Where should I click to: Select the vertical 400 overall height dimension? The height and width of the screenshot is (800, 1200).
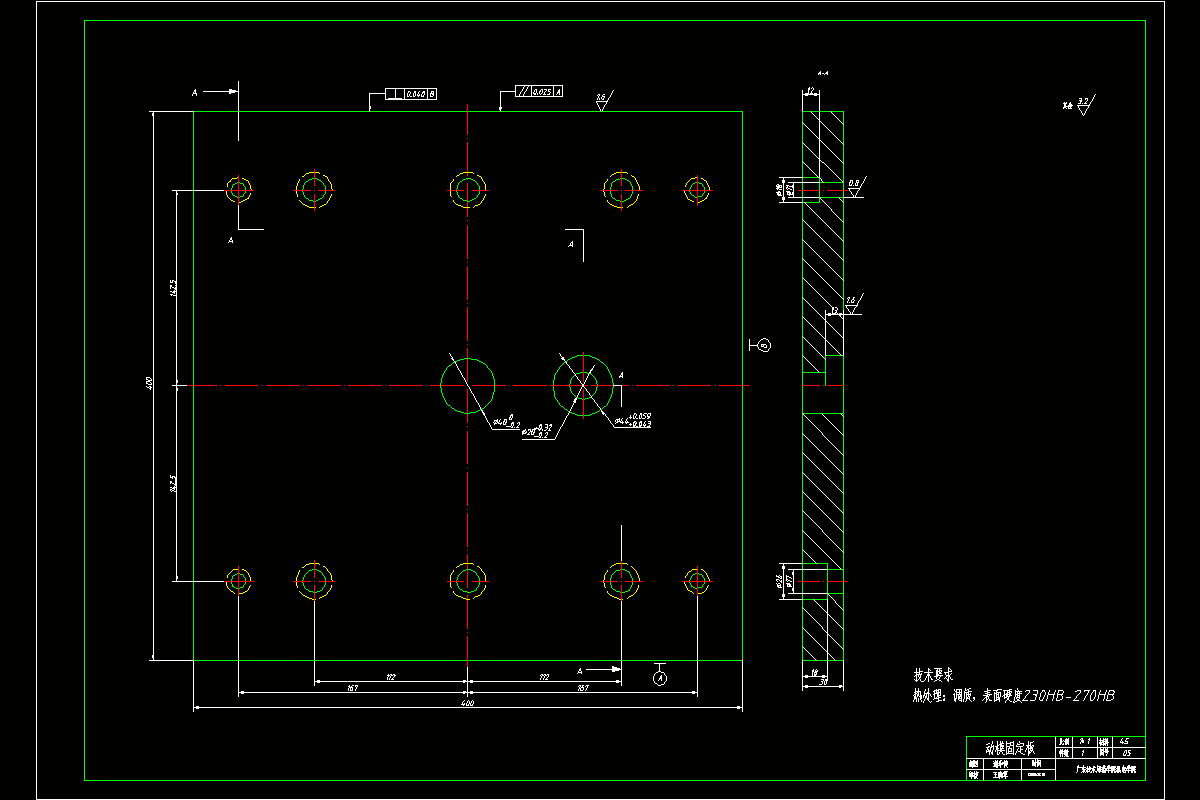click(x=148, y=383)
